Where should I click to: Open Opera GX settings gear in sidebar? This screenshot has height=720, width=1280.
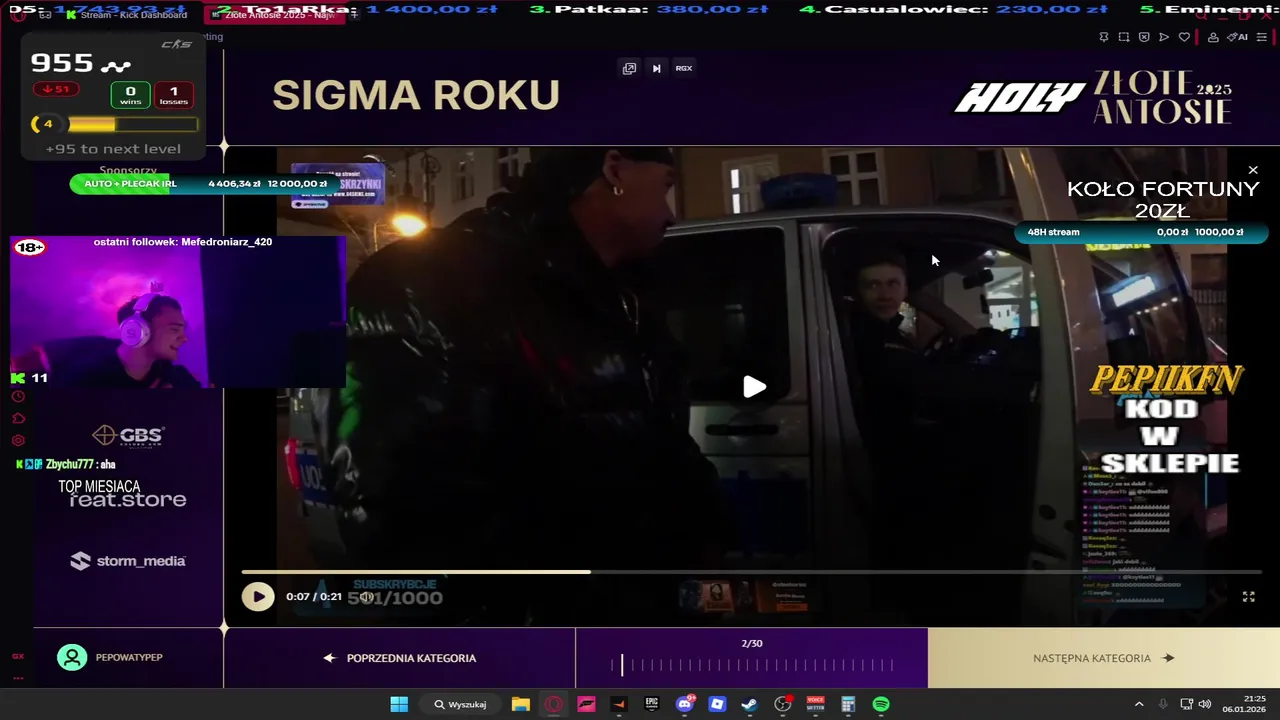point(18,441)
